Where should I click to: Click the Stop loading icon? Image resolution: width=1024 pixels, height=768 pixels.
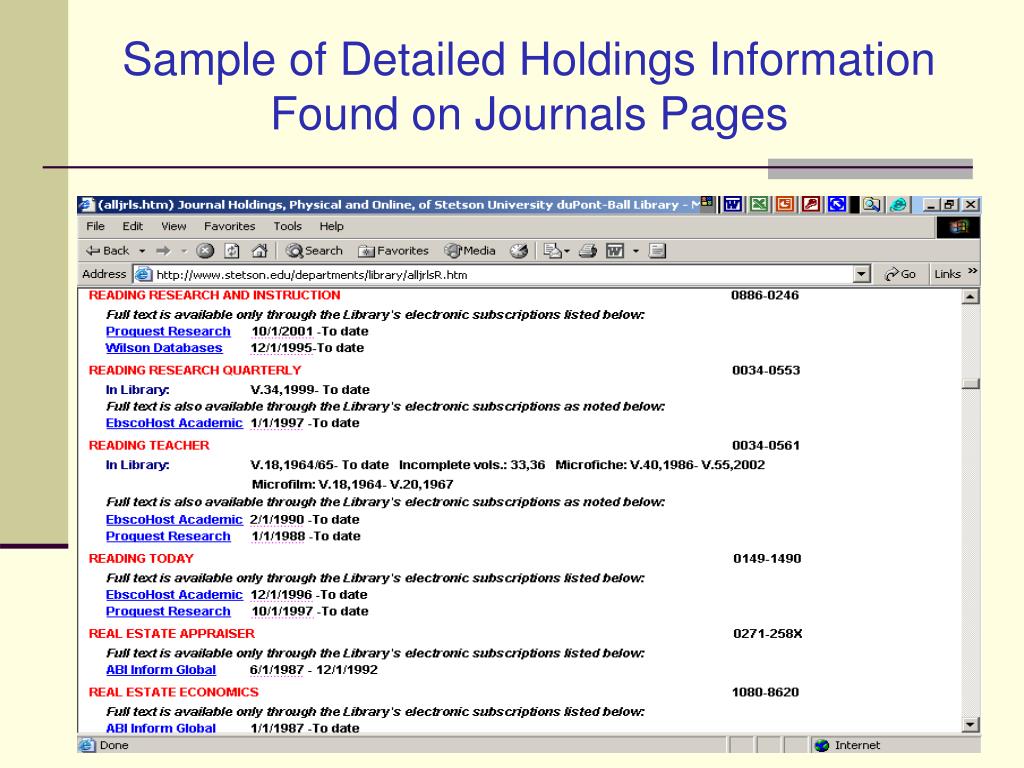[205, 251]
